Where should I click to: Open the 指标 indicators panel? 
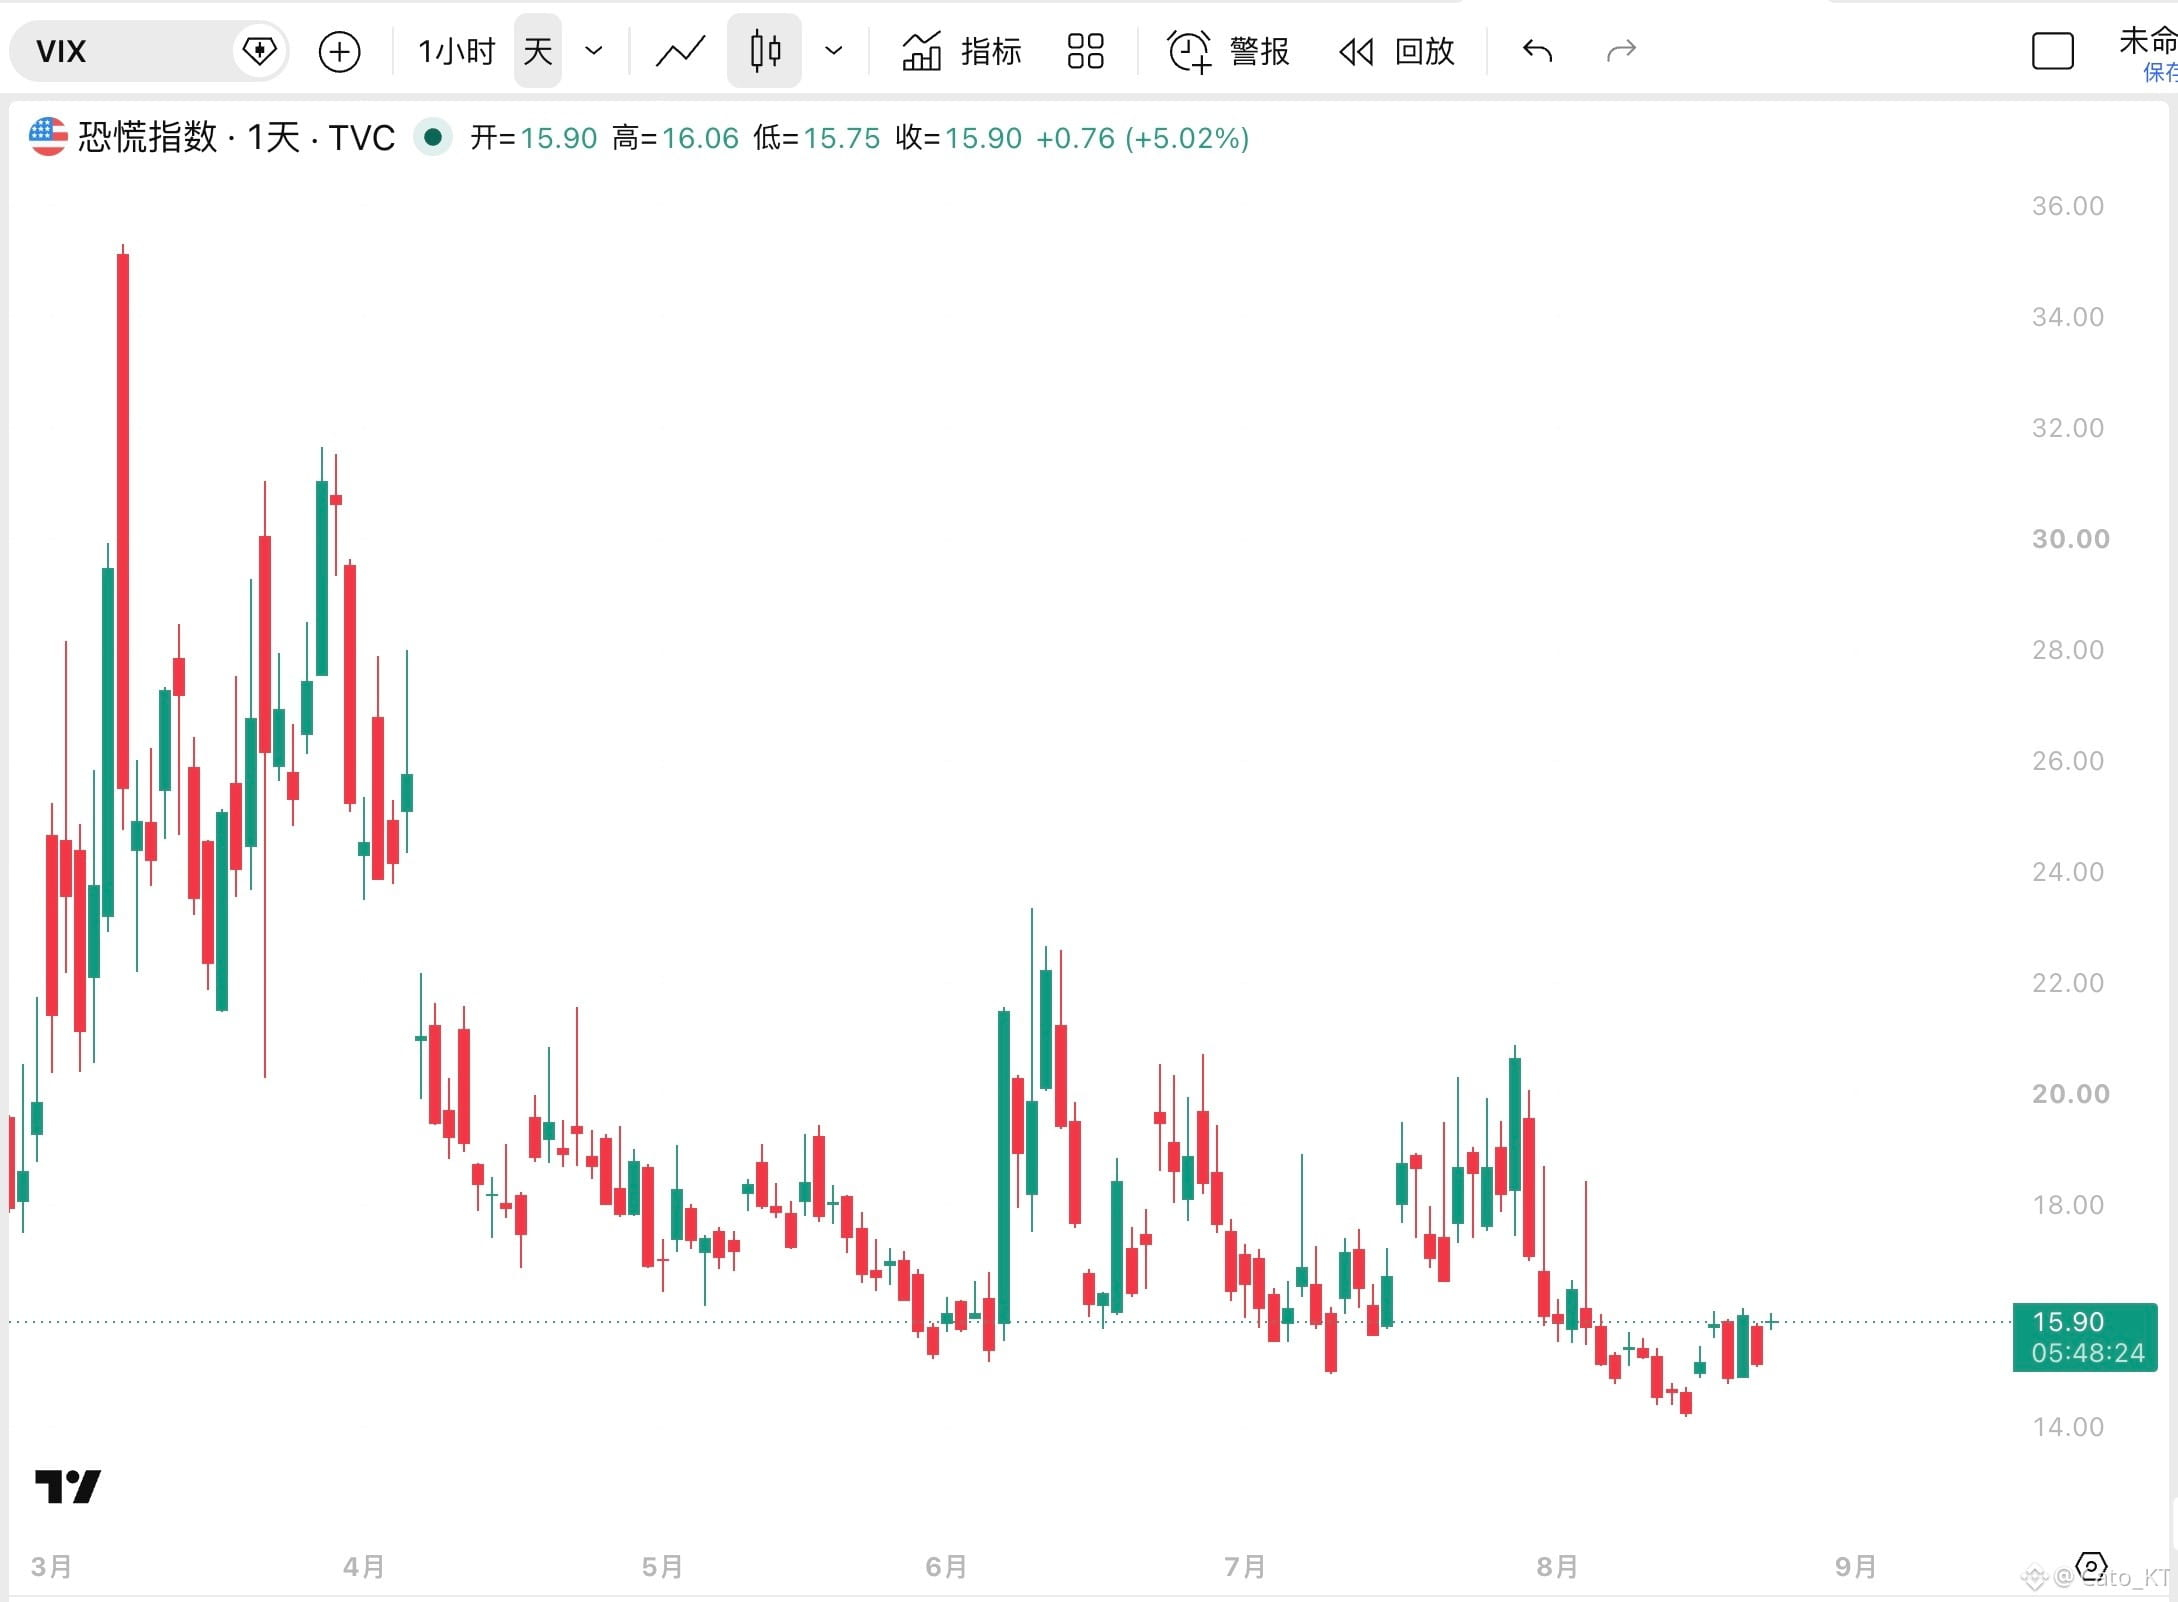coord(962,51)
